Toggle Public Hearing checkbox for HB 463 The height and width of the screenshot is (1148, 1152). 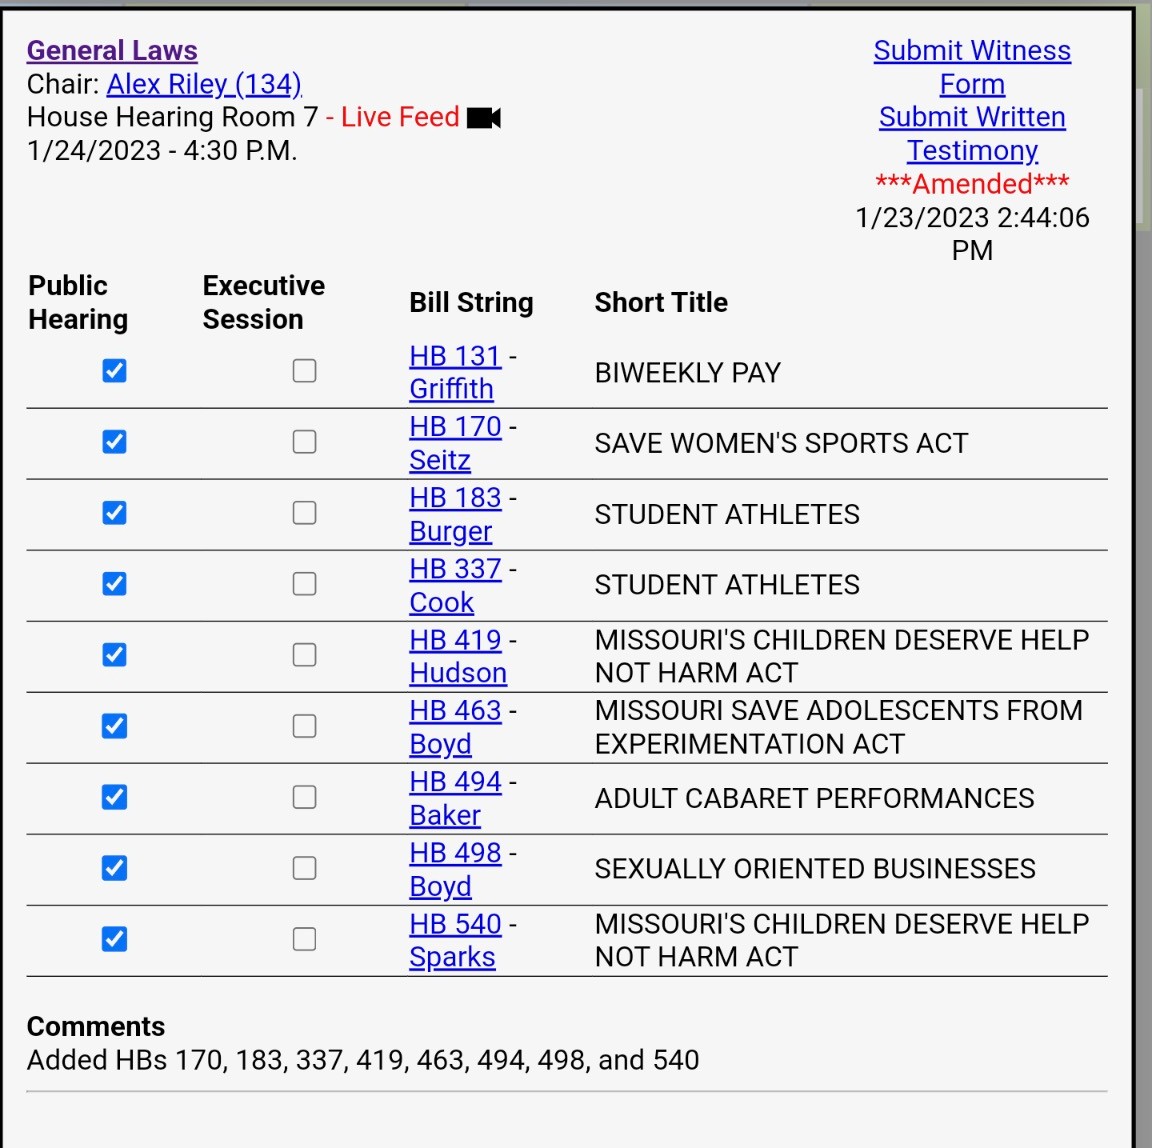[115, 726]
